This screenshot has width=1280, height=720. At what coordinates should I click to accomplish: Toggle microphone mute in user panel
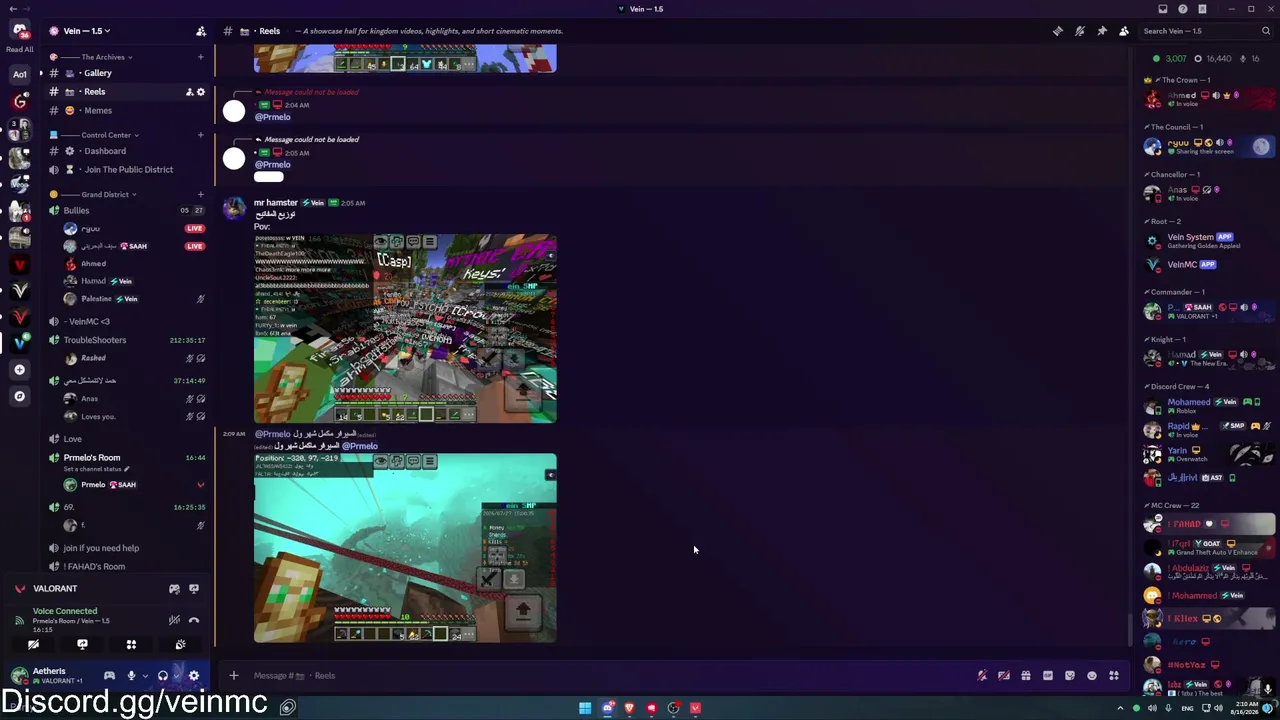pos(131,676)
